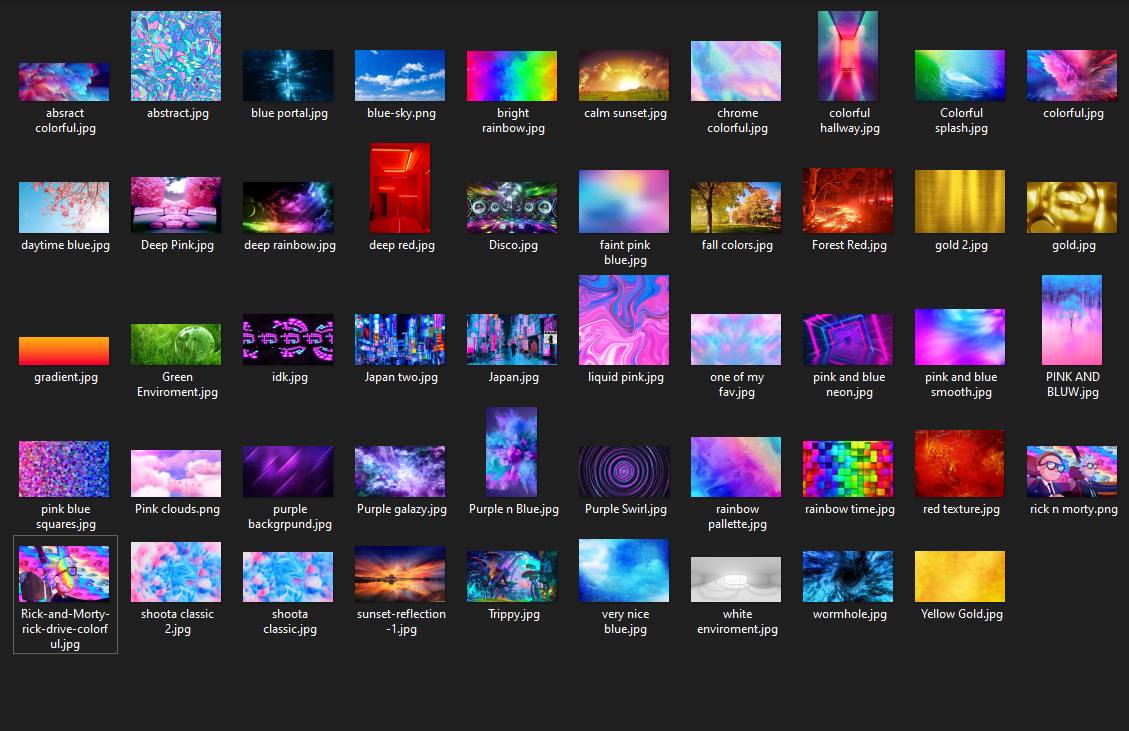Click the Purple Swirl.jpg thumbnail
The height and width of the screenshot is (731, 1129).
pos(624,471)
